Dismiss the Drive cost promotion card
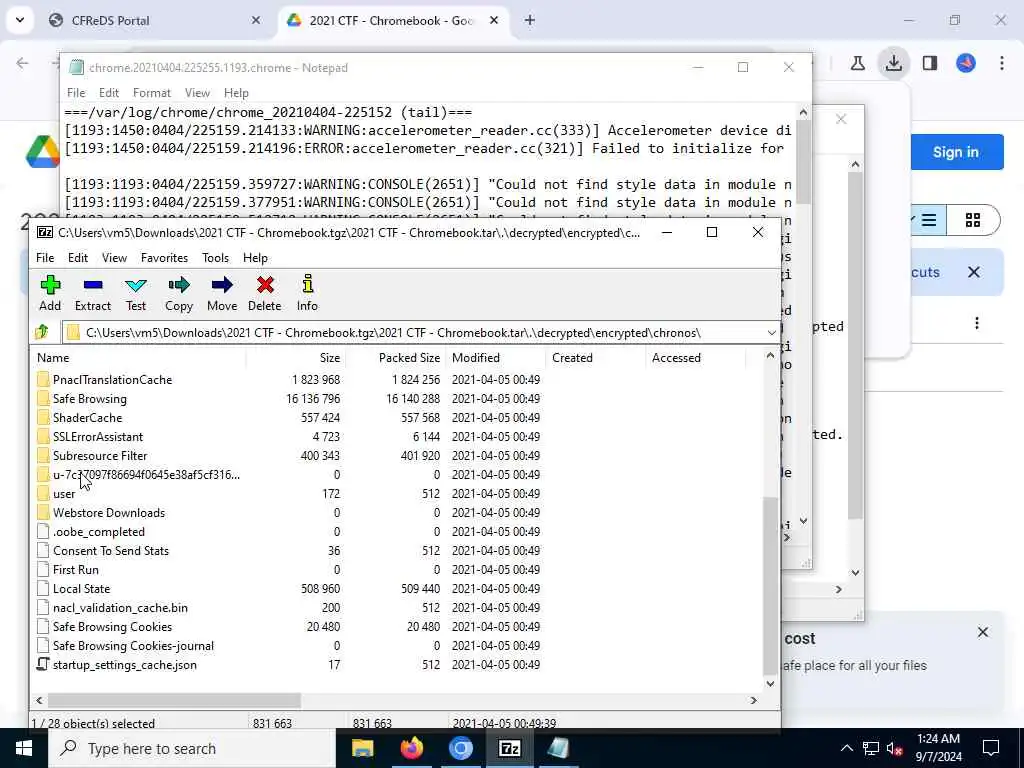1024x768 pixels. coord(983,632)
